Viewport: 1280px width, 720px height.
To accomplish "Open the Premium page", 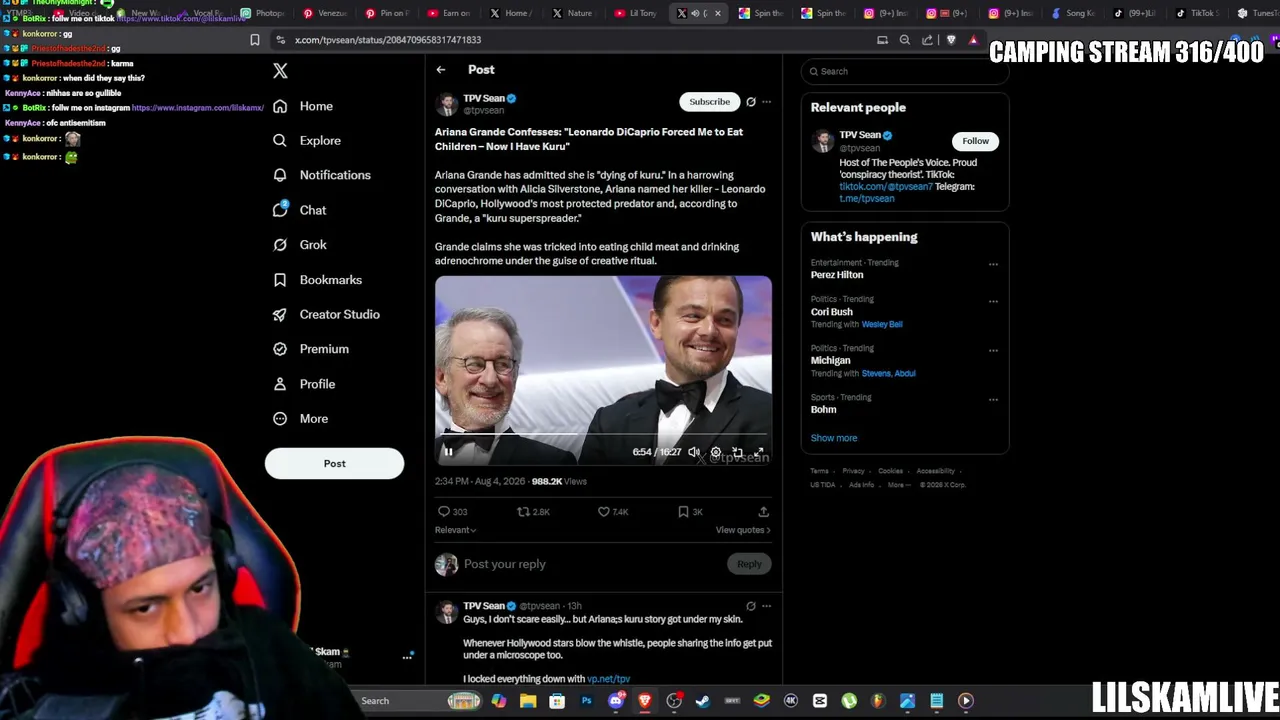I will pyautogui.click(x=311, y=349).
